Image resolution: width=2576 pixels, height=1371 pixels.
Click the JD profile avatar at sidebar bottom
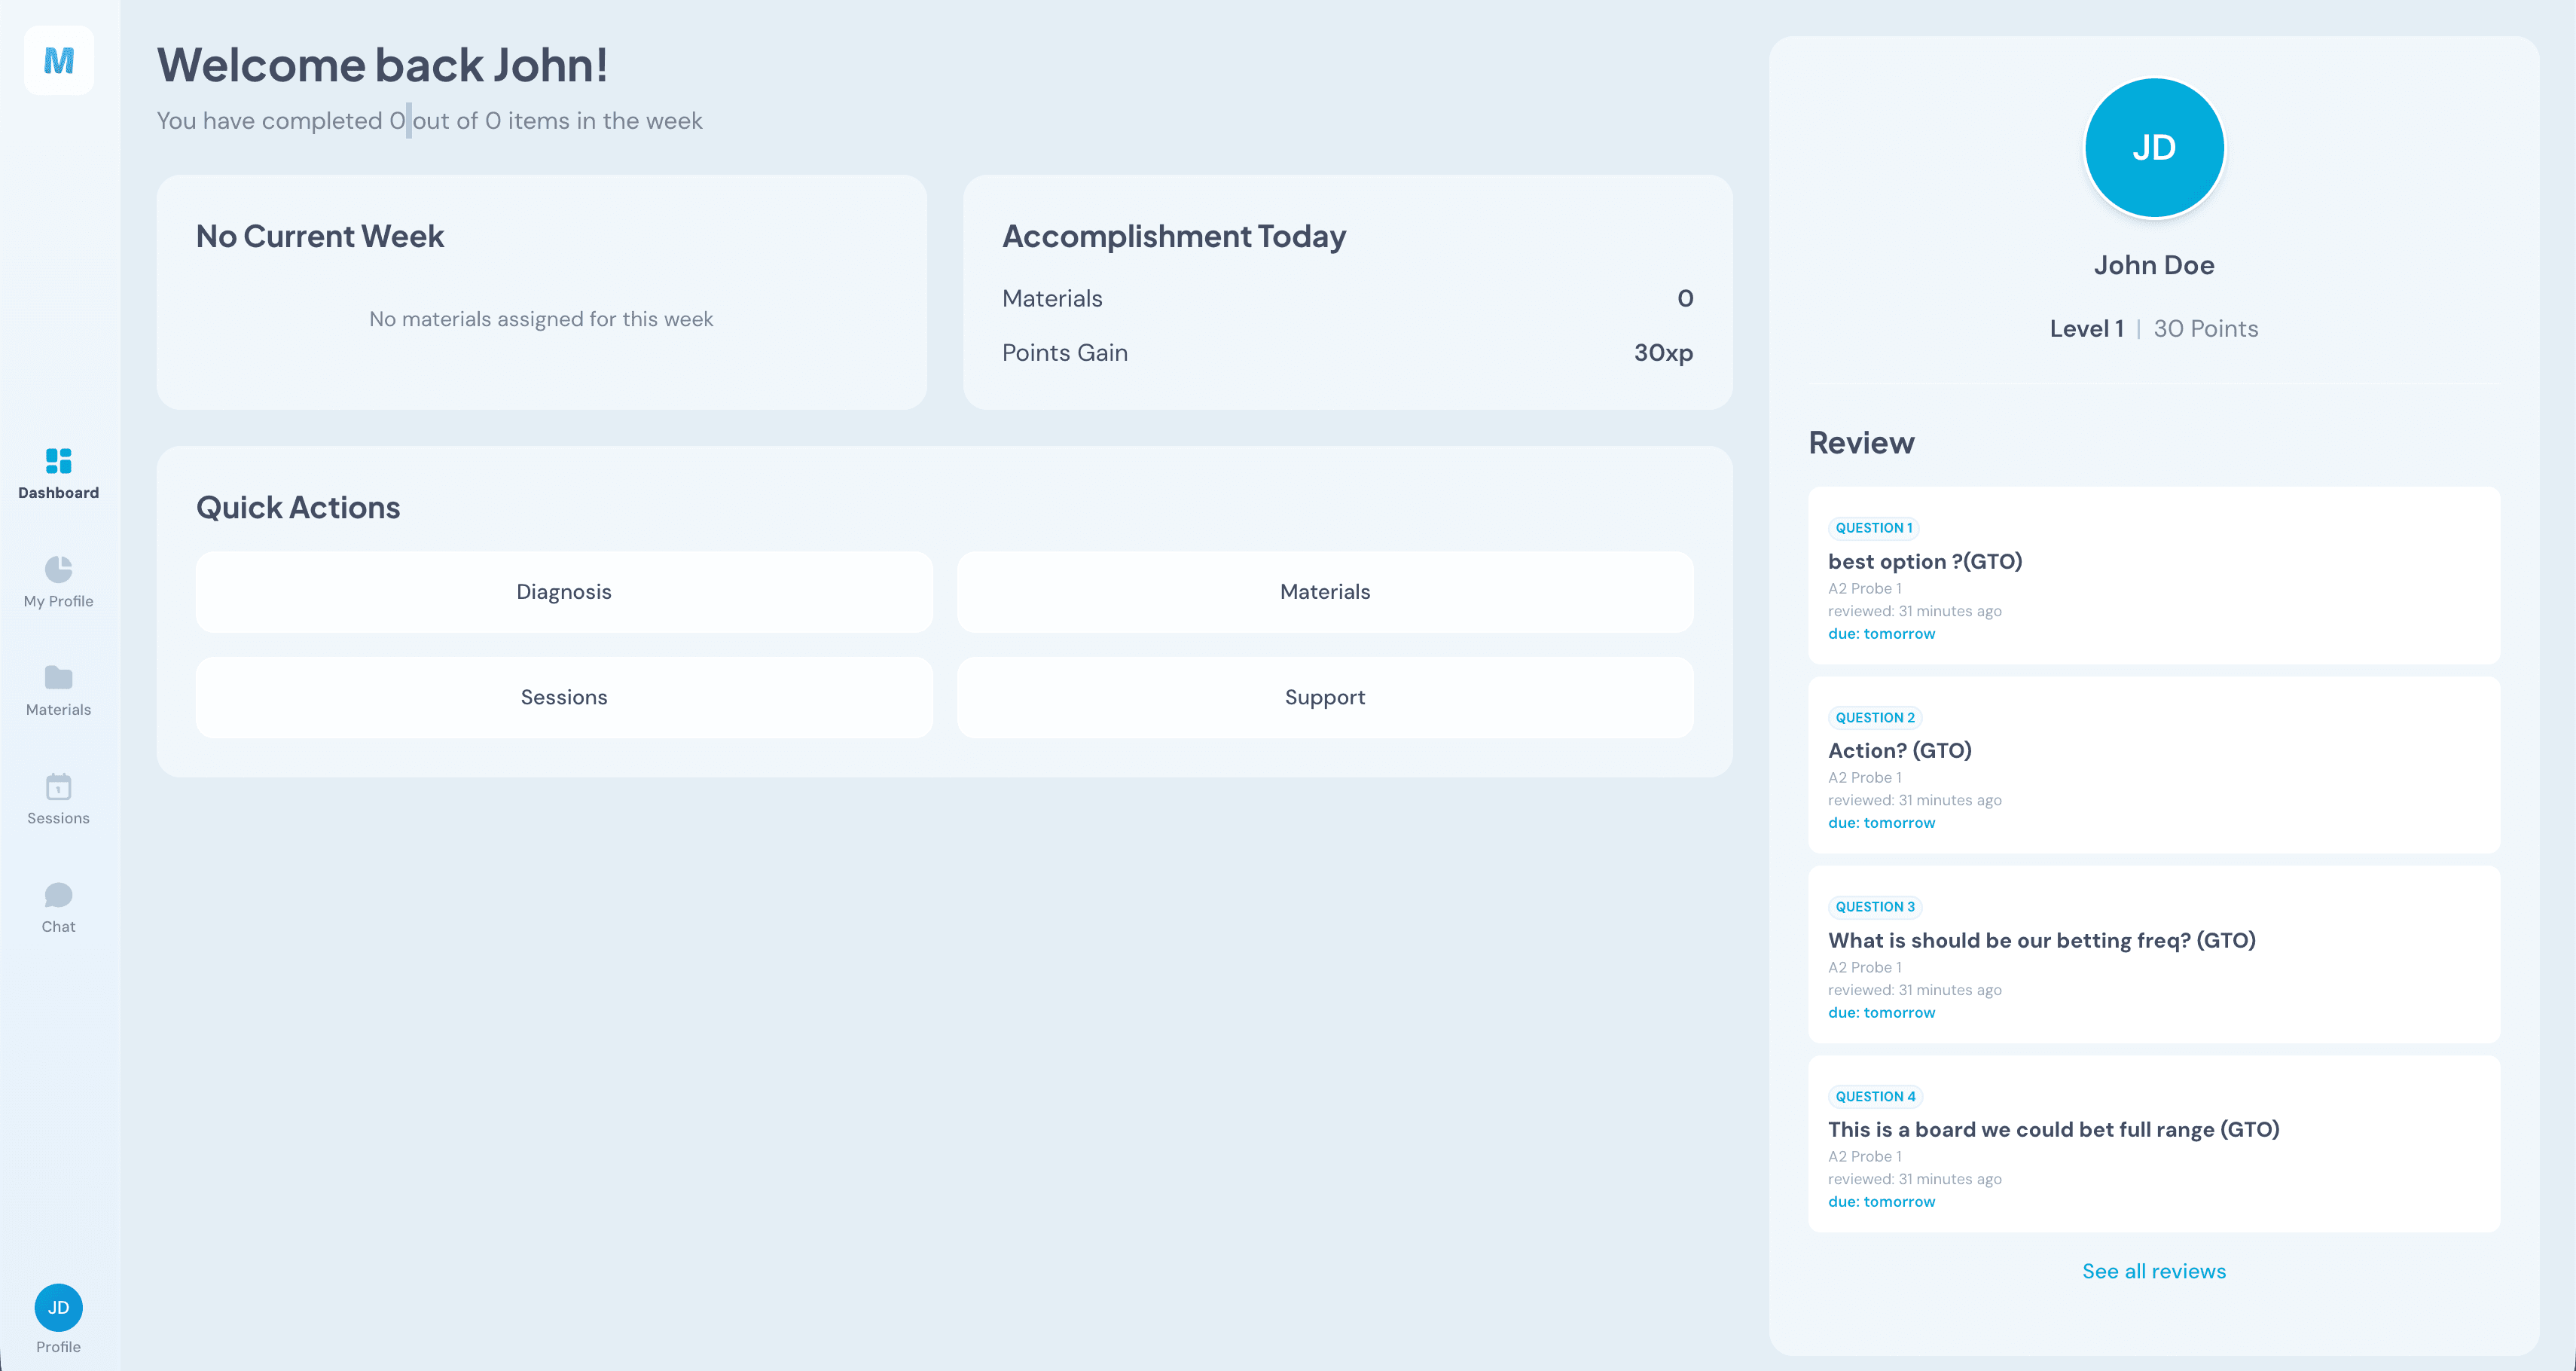[x=58, y=1308]
